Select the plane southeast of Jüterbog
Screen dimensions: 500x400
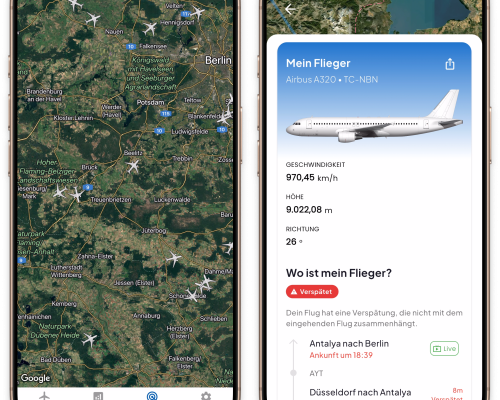point(174,258)
